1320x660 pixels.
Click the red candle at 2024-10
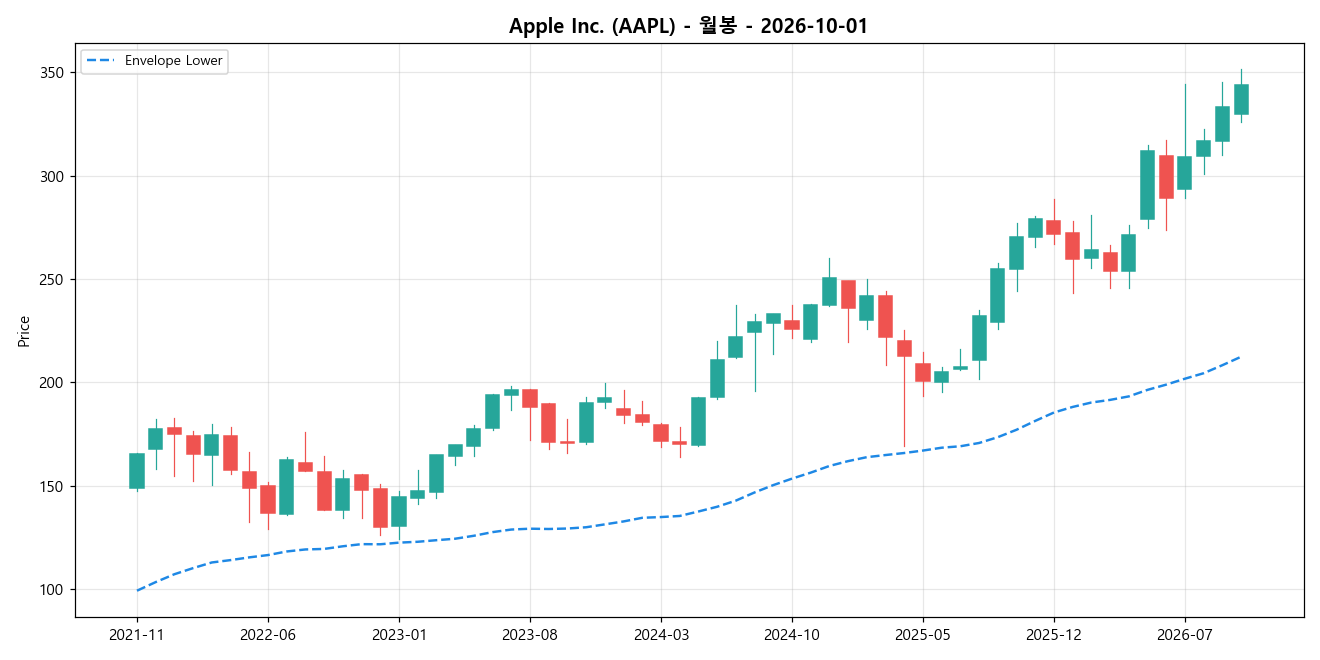tap(792, 325)
